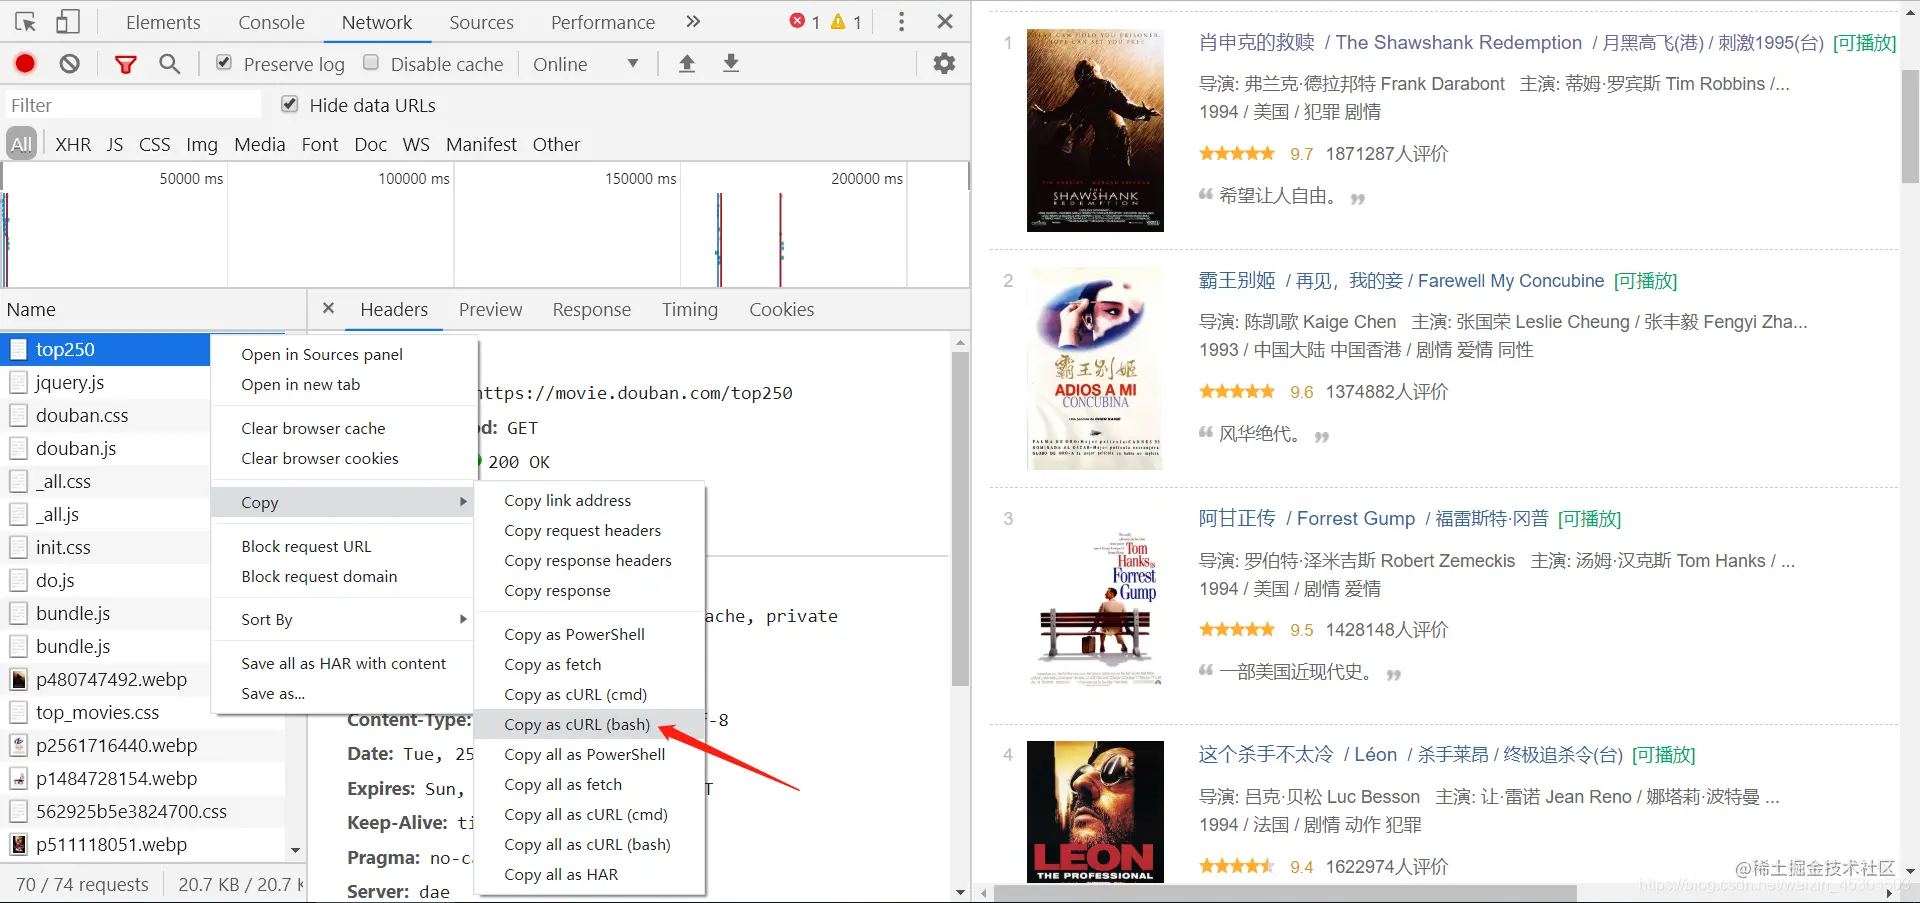1920x903 pixels.
Task: Open the Sources tab
Action: [481, 22]
